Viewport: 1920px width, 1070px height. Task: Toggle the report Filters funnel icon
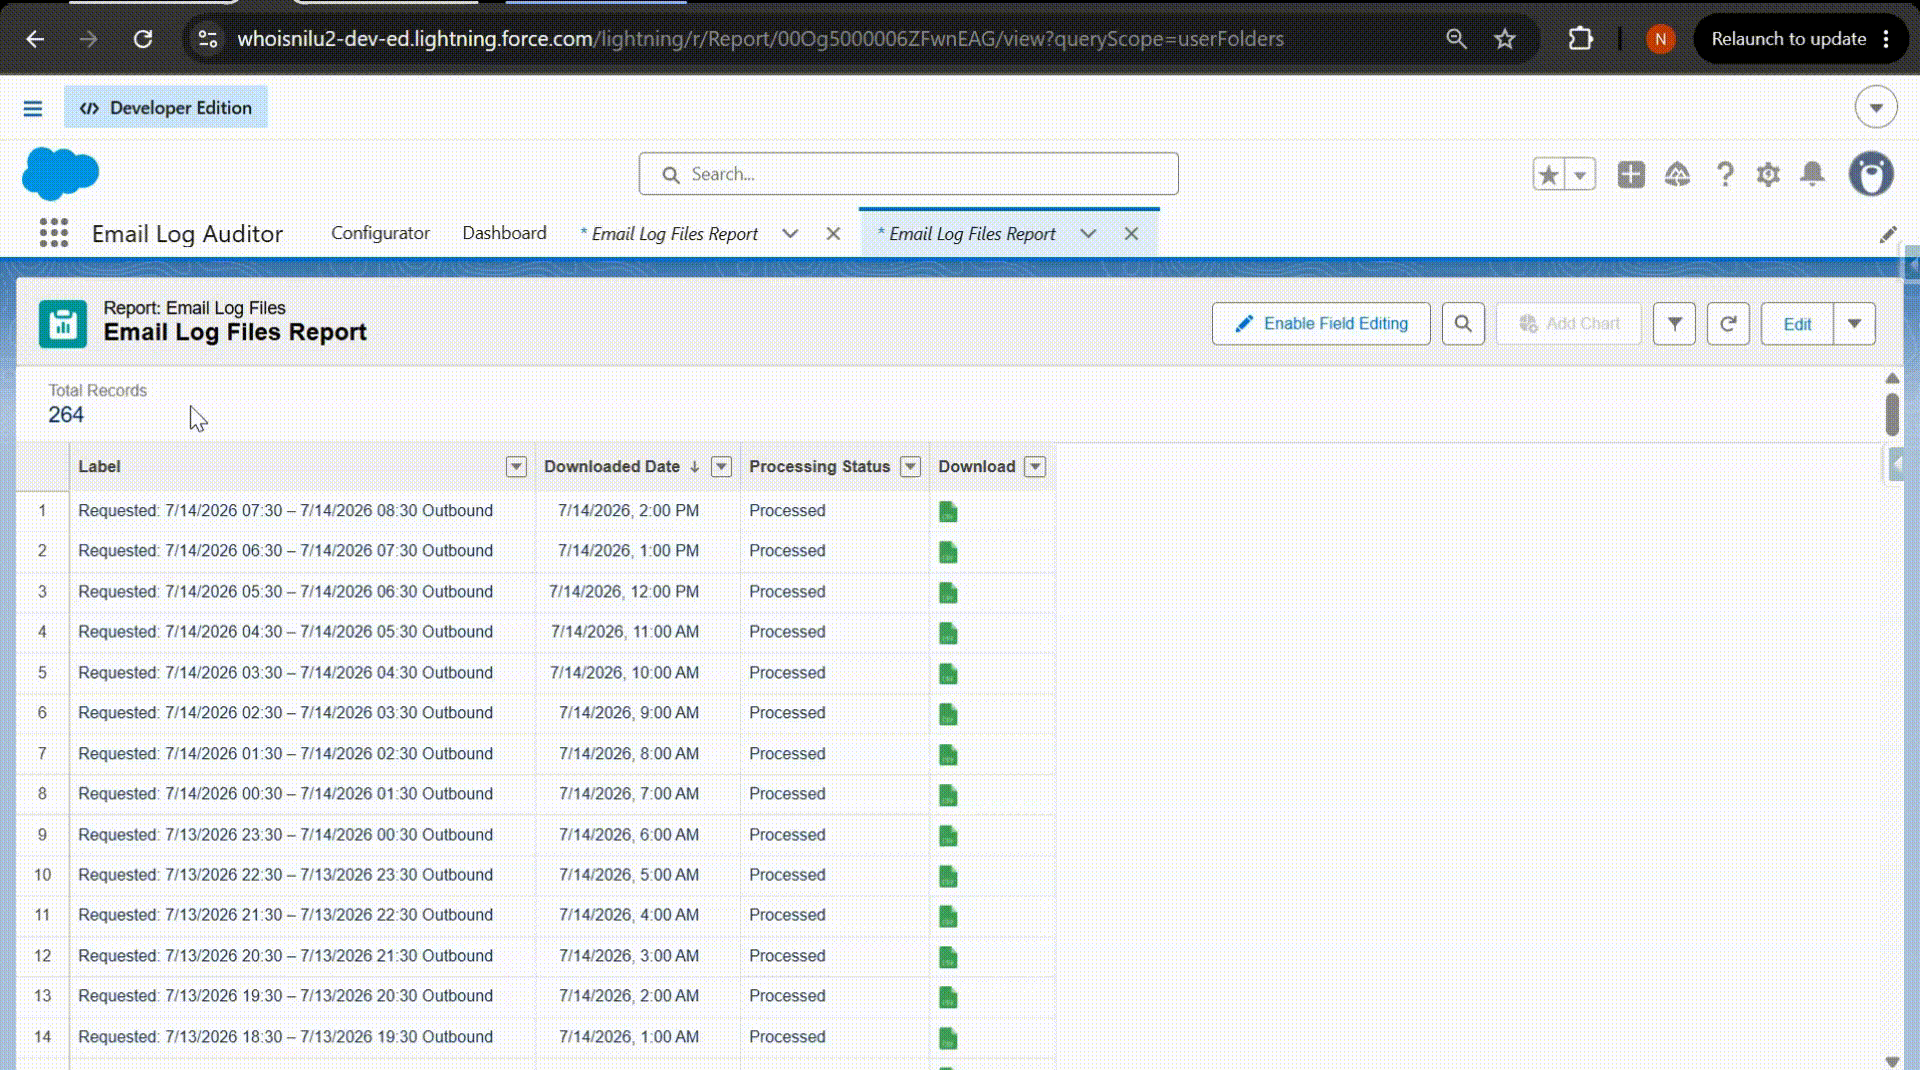pos(1675,324)
